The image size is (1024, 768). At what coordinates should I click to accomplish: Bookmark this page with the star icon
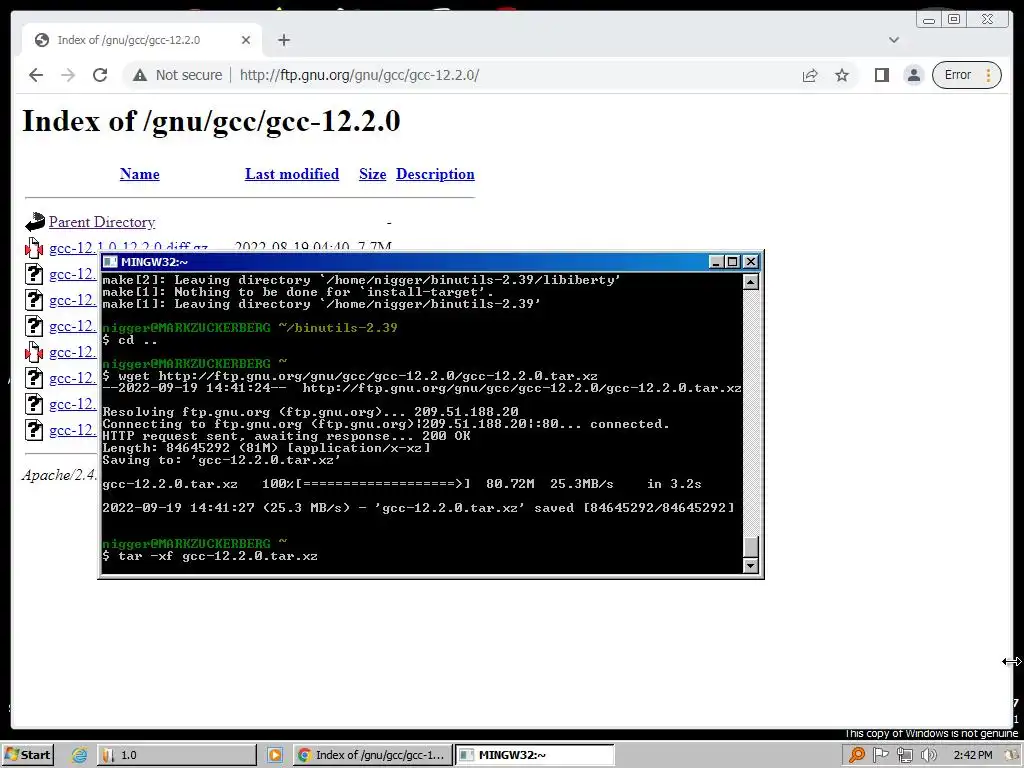click(842, 75)
